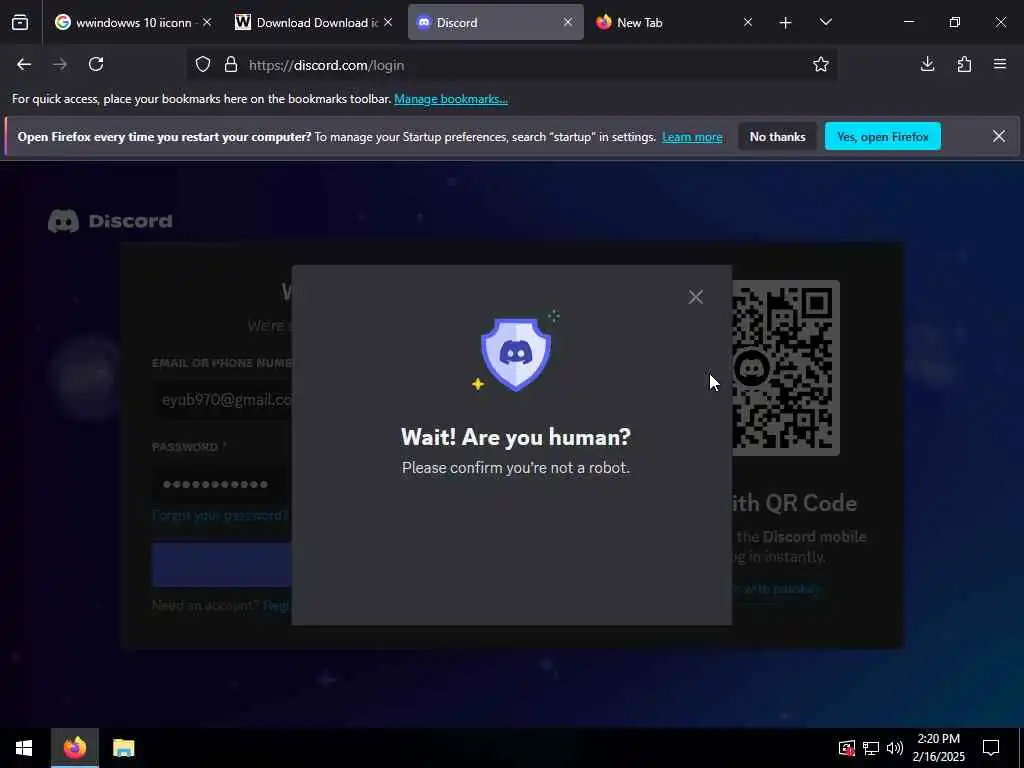Select the Discord tab

point(495,22)
